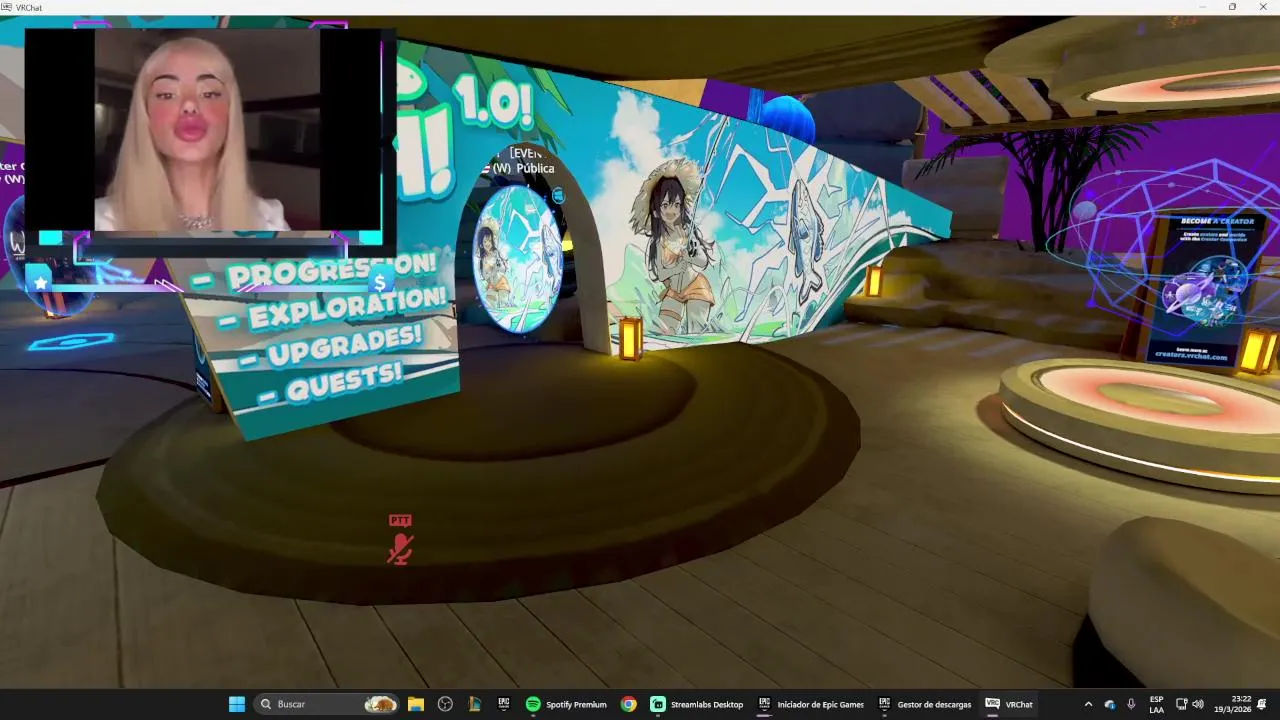Click the Buscar search box in taskbar
Viewport: 1280px width, 720px height.
[x=328, y=704]
